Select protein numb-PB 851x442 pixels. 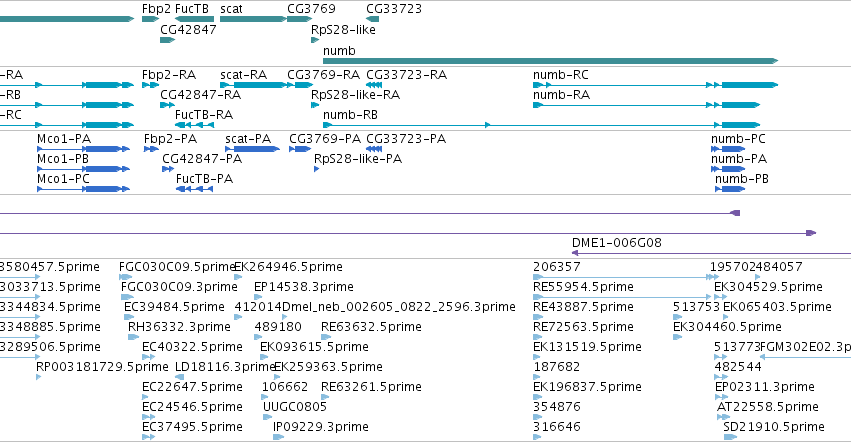(x=730, y=189)
